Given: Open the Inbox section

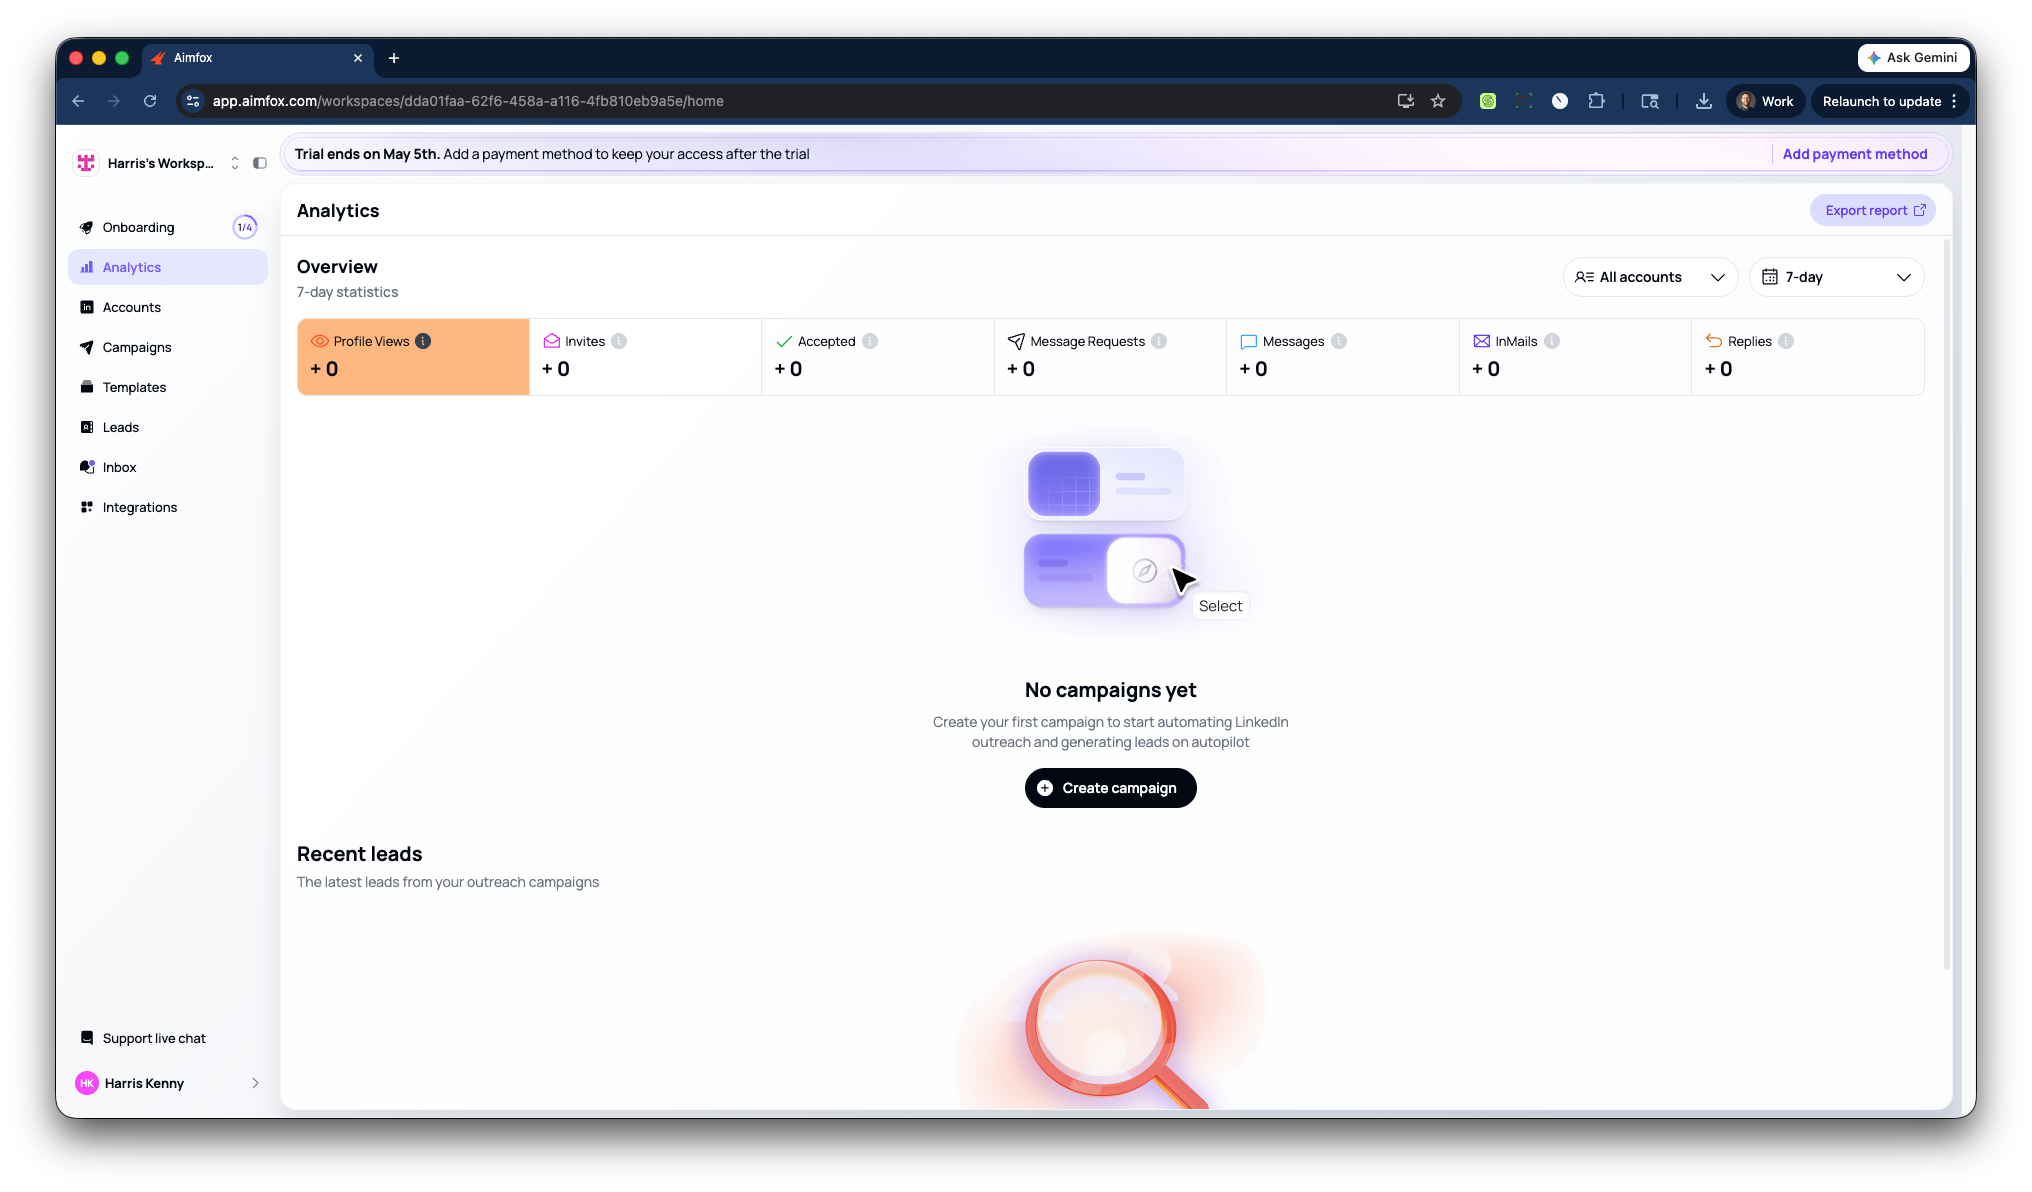Looking at the screenshot, I should pyautogui.click(x=119, y=467).
